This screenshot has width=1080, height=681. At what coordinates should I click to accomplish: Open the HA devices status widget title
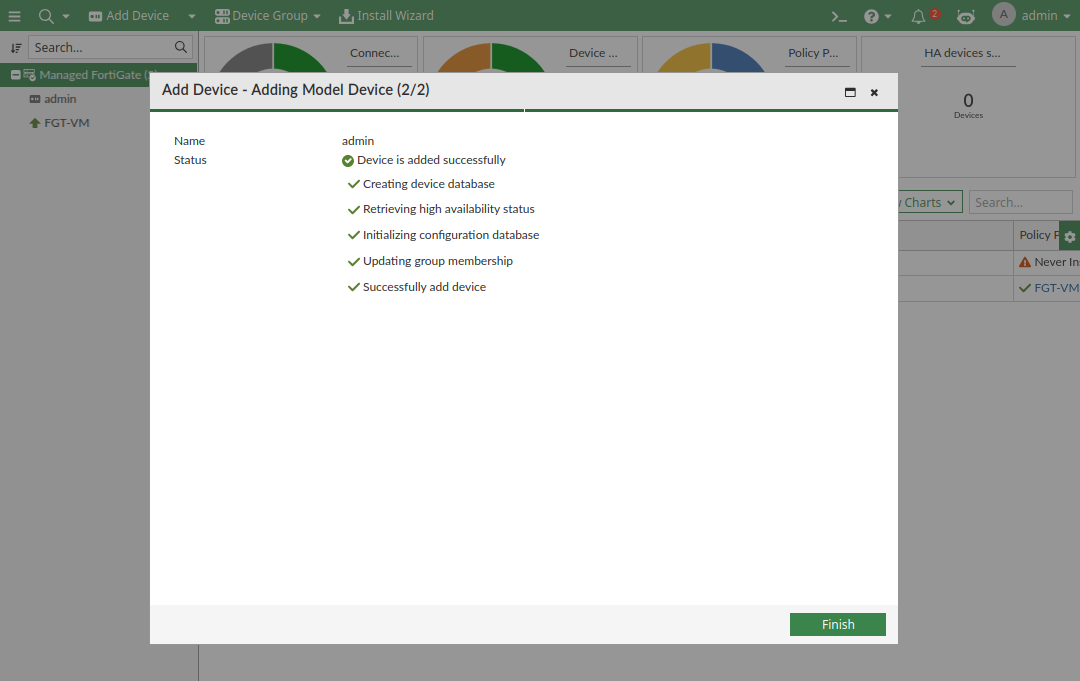[x=962, y=53]
